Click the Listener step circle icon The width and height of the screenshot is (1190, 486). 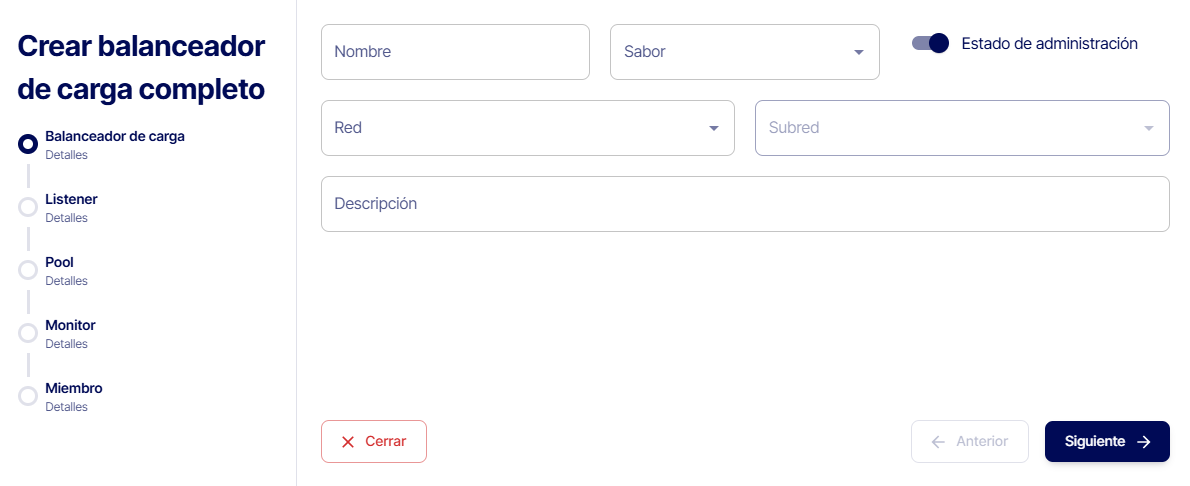click(28, 207)
